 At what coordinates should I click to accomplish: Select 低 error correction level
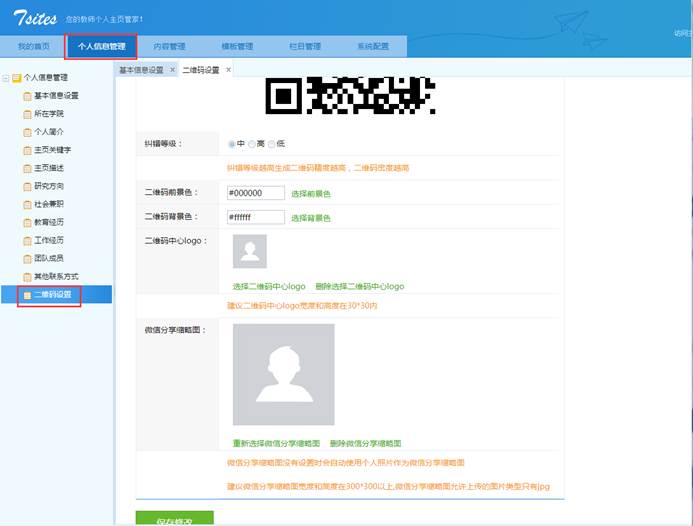tap(272, 144)
